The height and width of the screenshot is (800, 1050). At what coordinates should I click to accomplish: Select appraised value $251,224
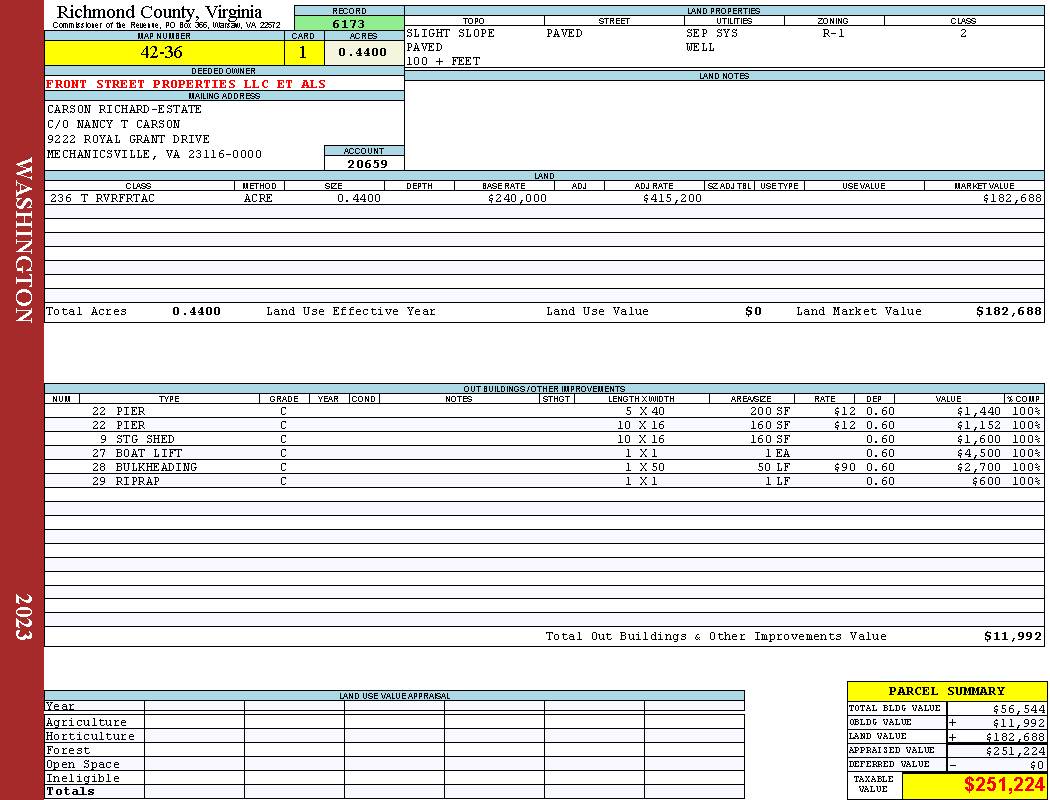[1015, 751]
